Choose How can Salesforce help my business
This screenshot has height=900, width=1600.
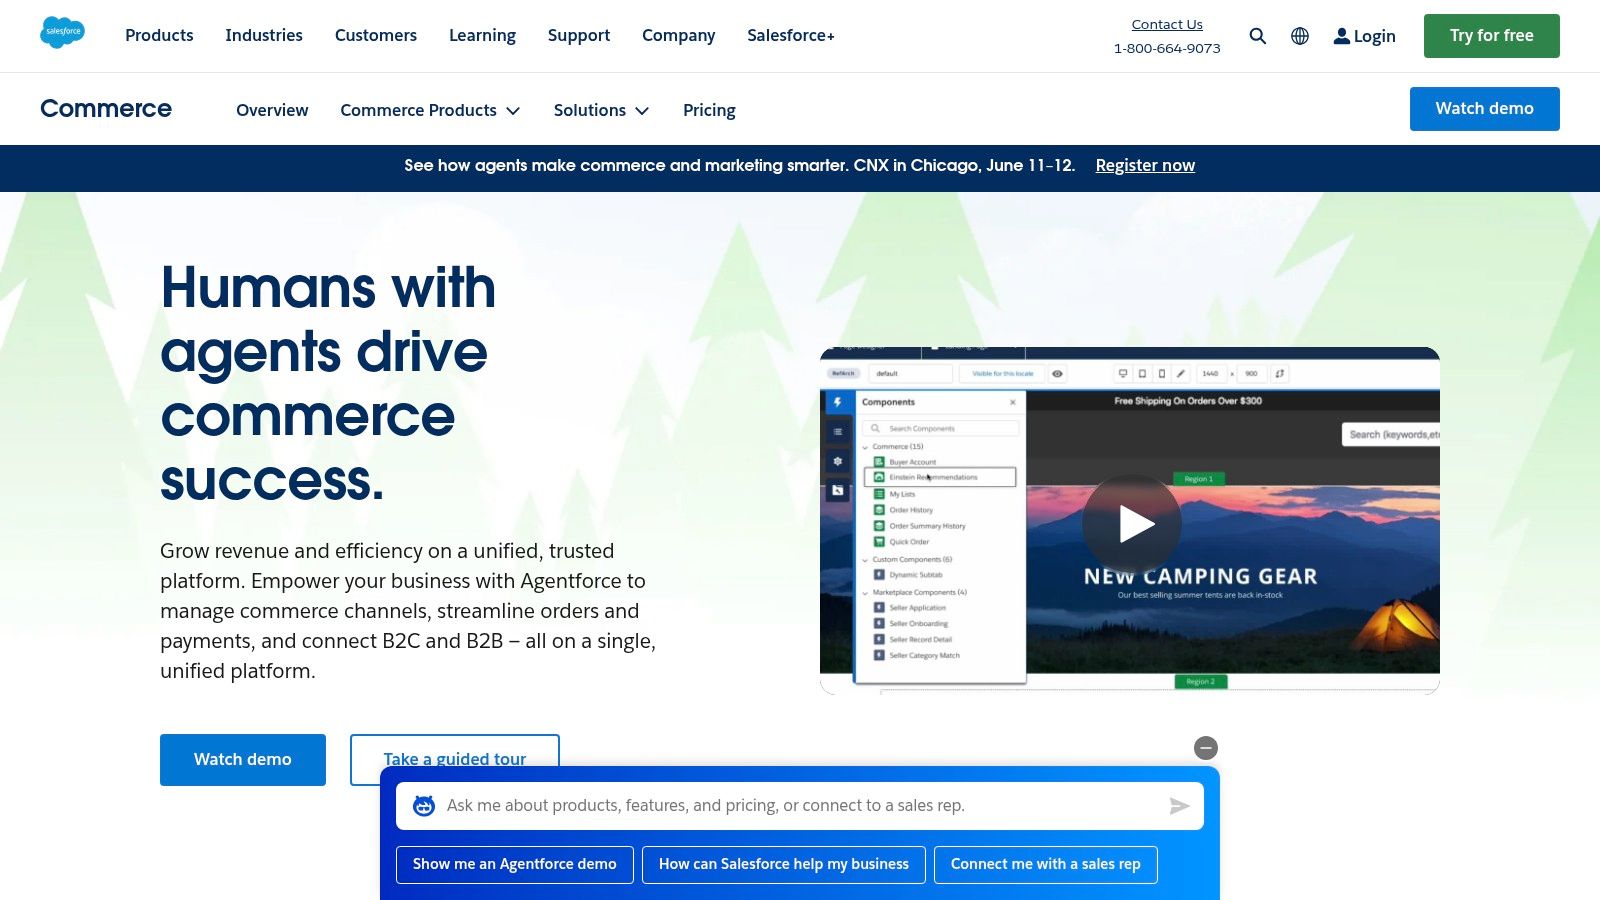(x=784, y=865)
